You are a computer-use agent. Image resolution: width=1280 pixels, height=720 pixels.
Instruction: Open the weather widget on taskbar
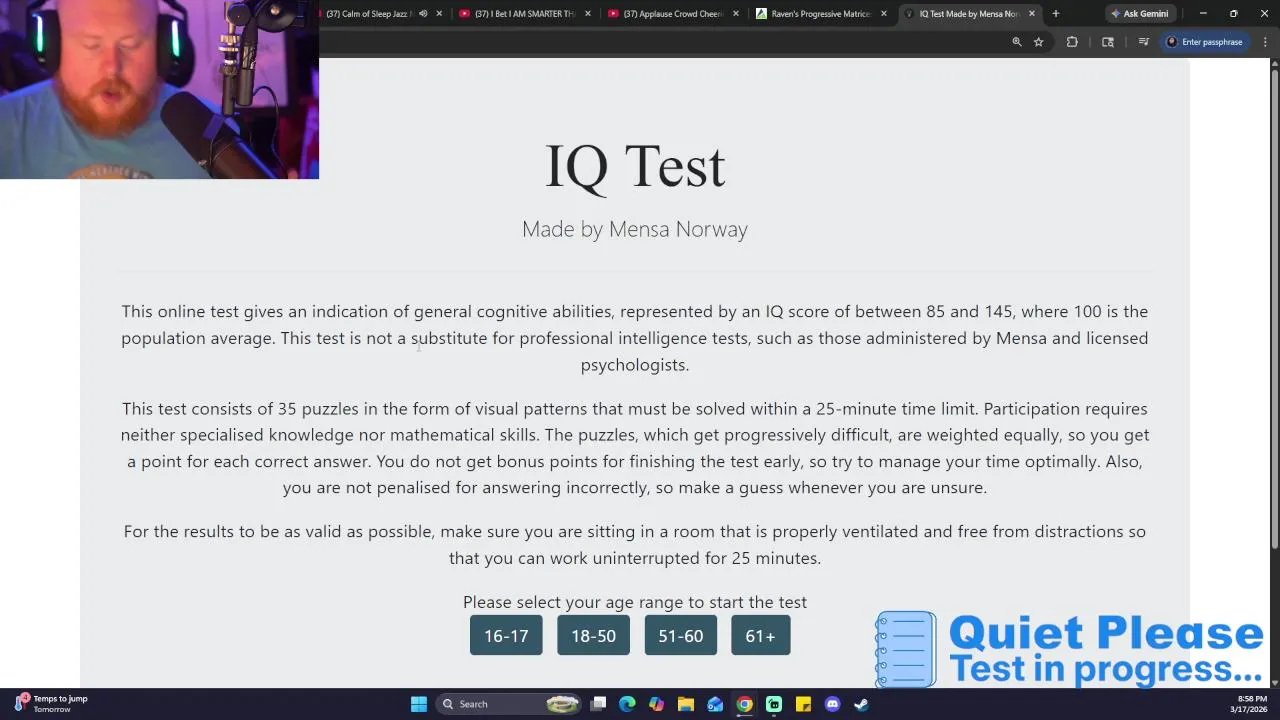(x=52, y=704)
